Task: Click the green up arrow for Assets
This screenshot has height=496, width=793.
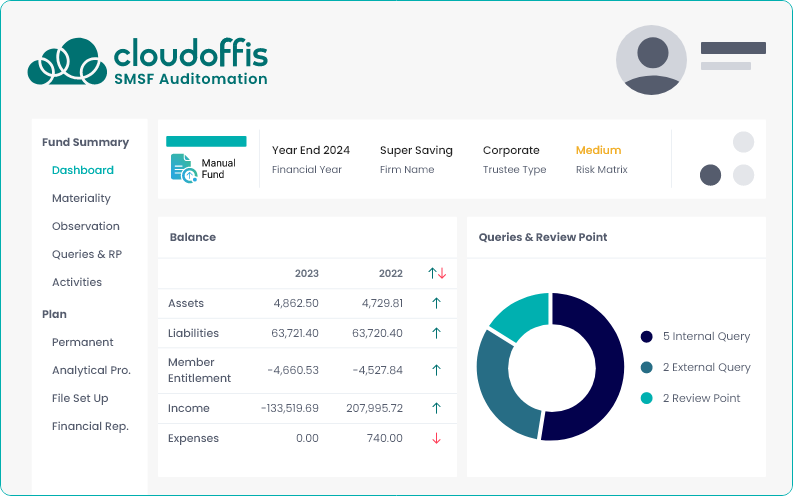Action: (x=436, y=303)
